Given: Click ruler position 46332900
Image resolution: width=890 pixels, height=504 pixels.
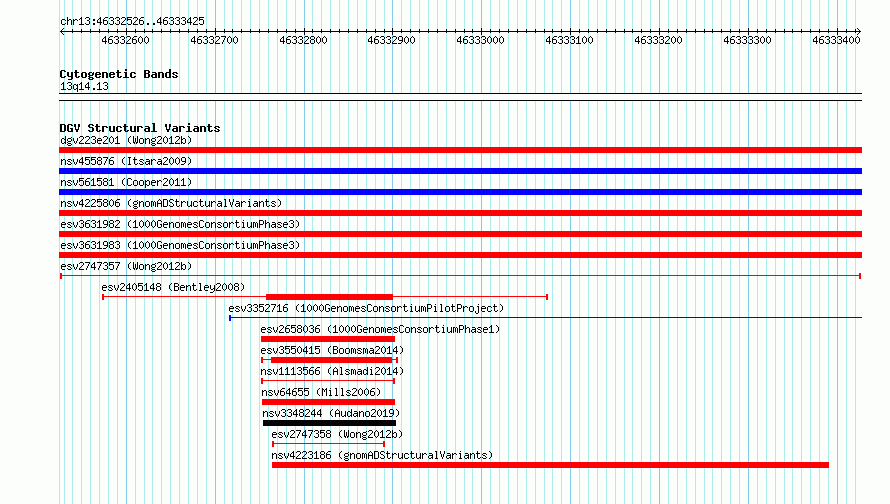Looking at the screenshot, I should 392,40.
